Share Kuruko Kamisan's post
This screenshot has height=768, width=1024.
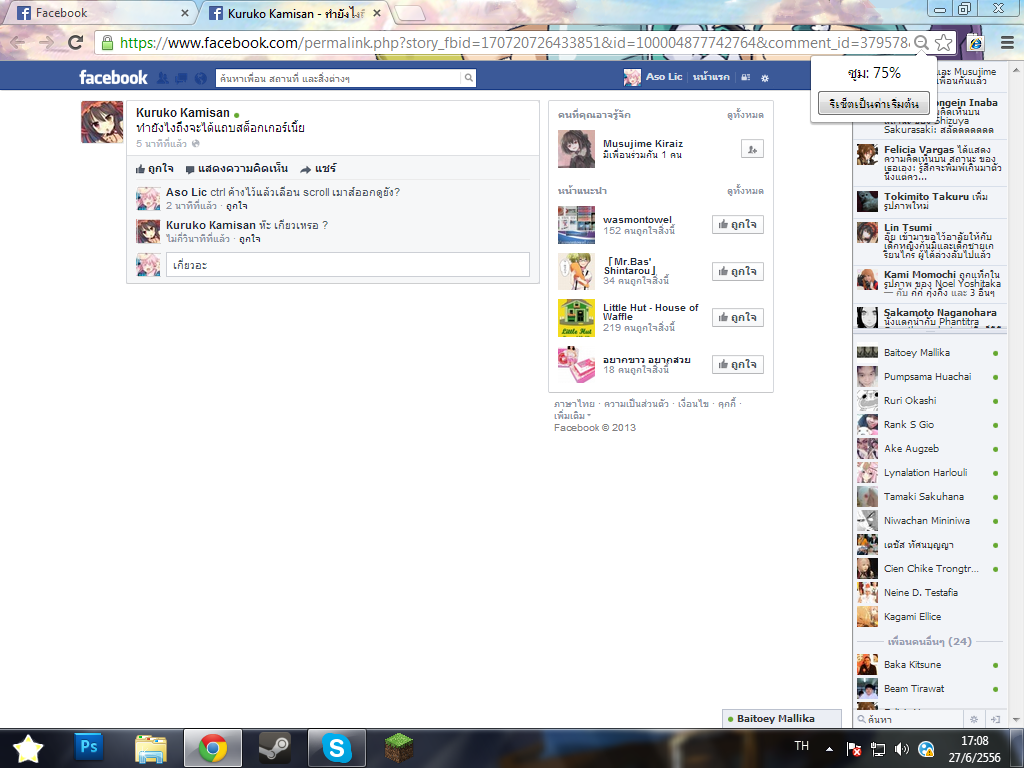tap(318, 168)
